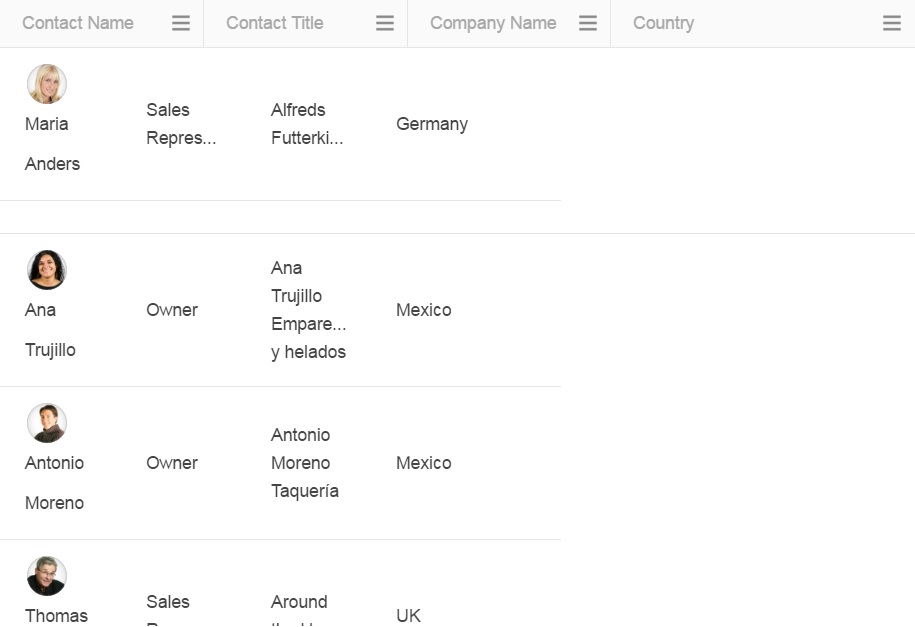Click the Ana Trujillo Emparedados company cell

(x=308, y=310)
